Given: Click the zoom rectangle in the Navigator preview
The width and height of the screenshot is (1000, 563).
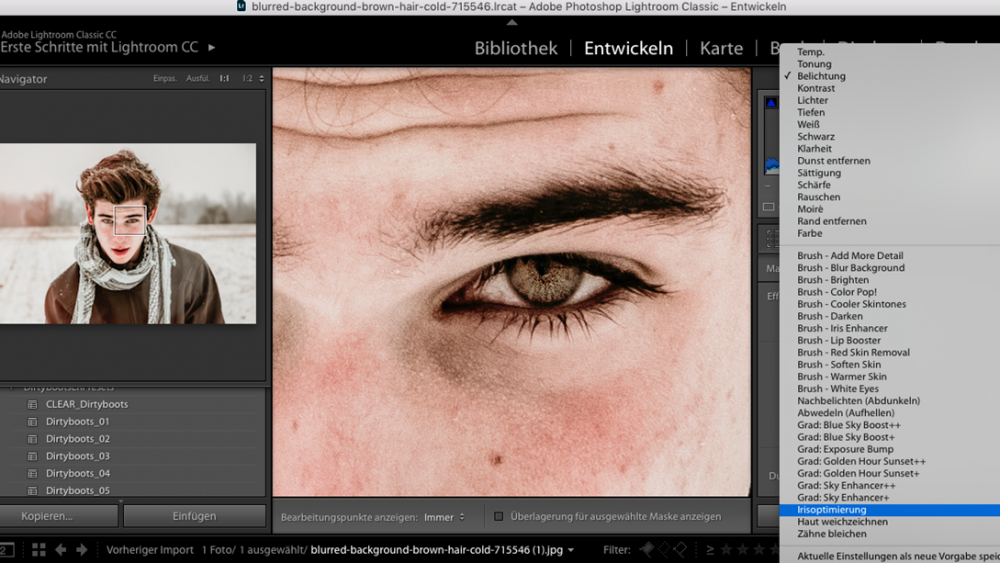Looking at the screenshot, I should click(x=129, y=221).
